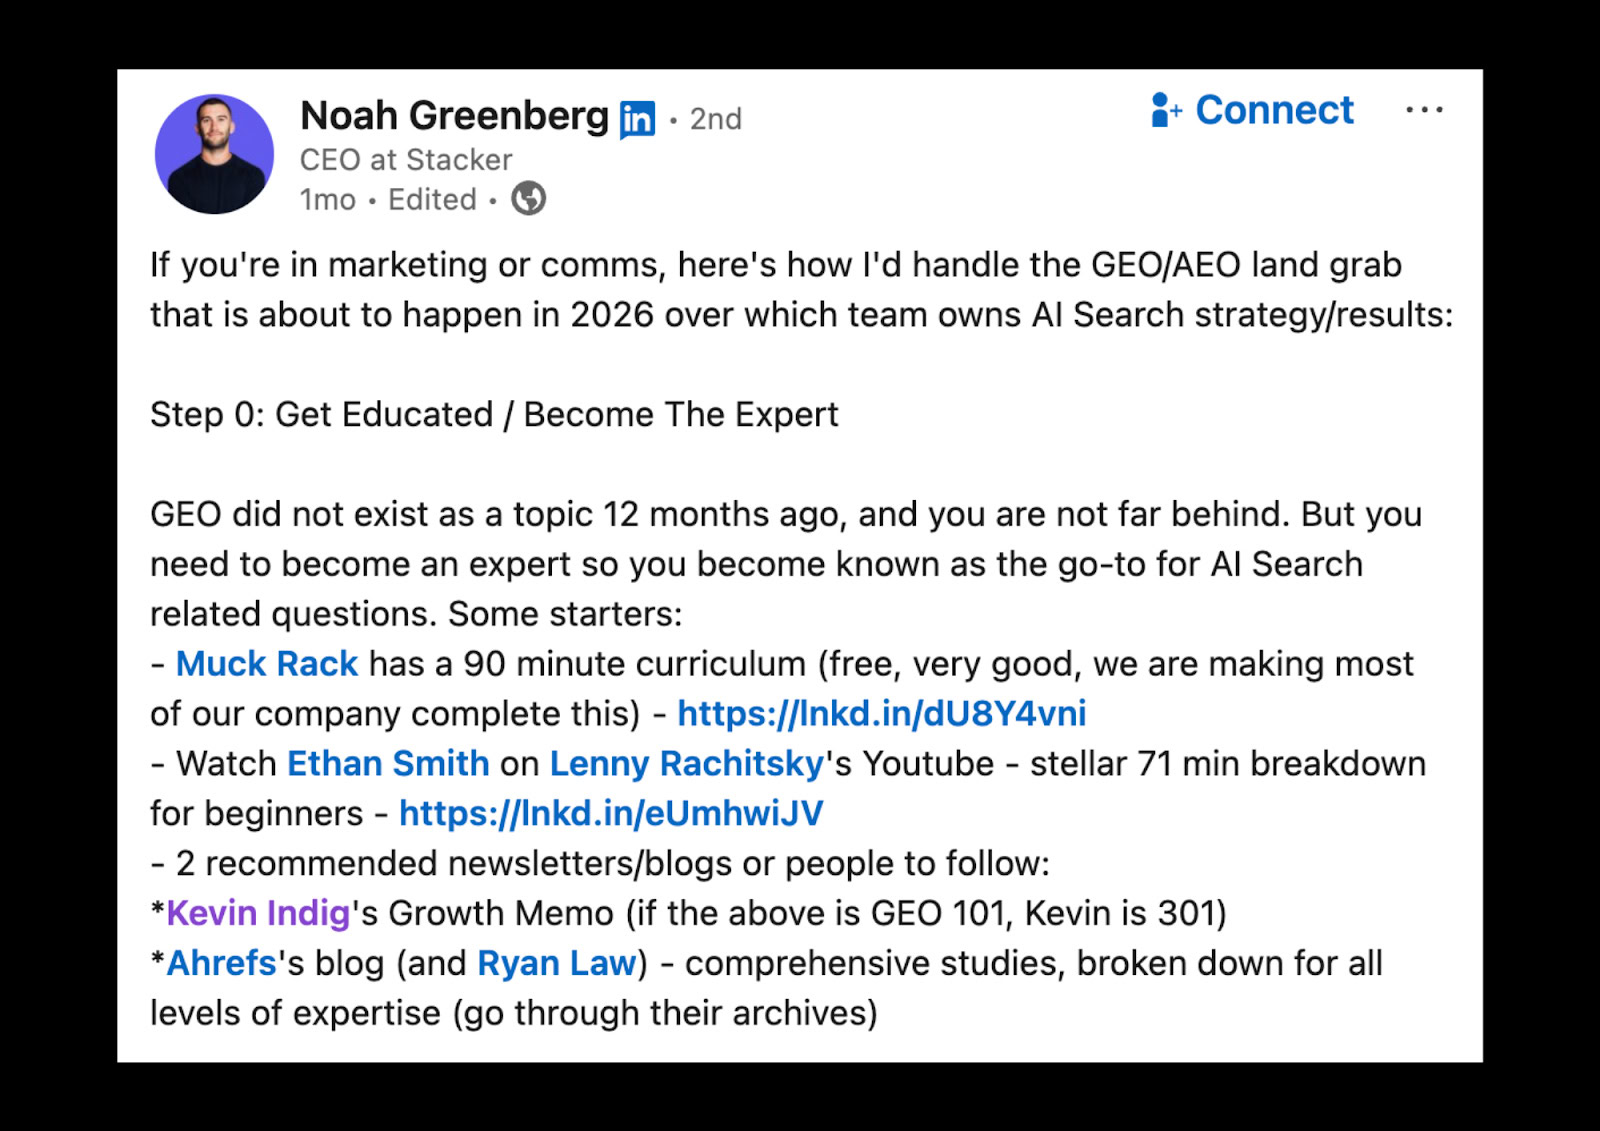The width and height of the screenshot is (1600, 1131).
Task: Click the globe visibility icon
Action: tap(528, 199)
